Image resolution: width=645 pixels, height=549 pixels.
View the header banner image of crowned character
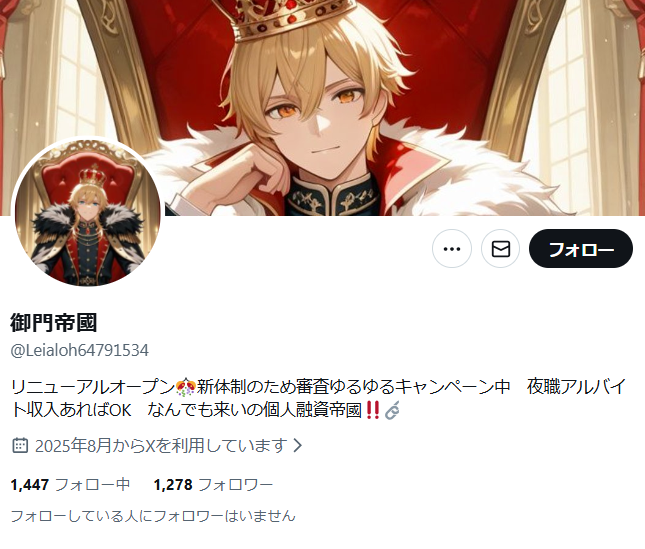tap(322, 108)
